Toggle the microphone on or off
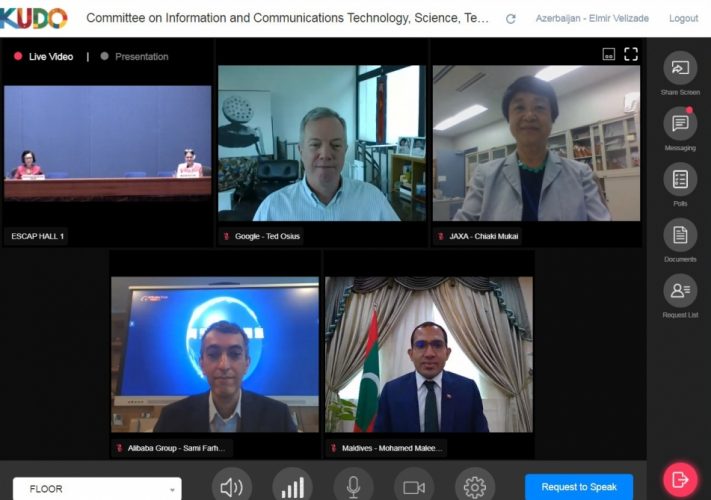 pyautogui.click(x=353, y=486)
